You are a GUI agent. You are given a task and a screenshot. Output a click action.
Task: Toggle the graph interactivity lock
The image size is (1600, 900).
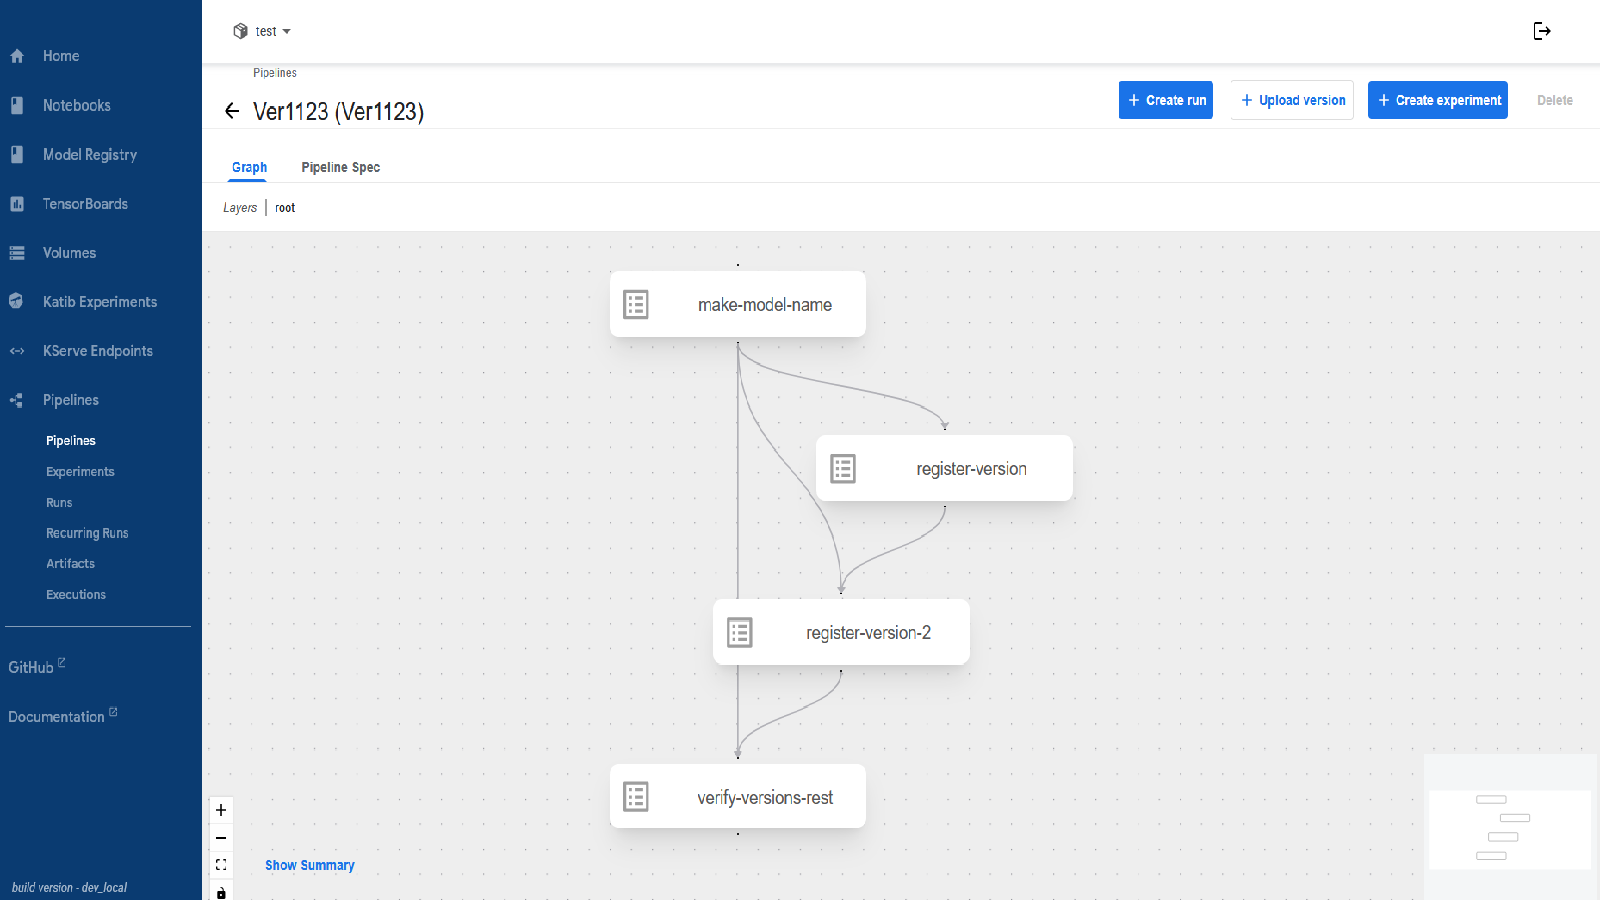click(221, 891)
